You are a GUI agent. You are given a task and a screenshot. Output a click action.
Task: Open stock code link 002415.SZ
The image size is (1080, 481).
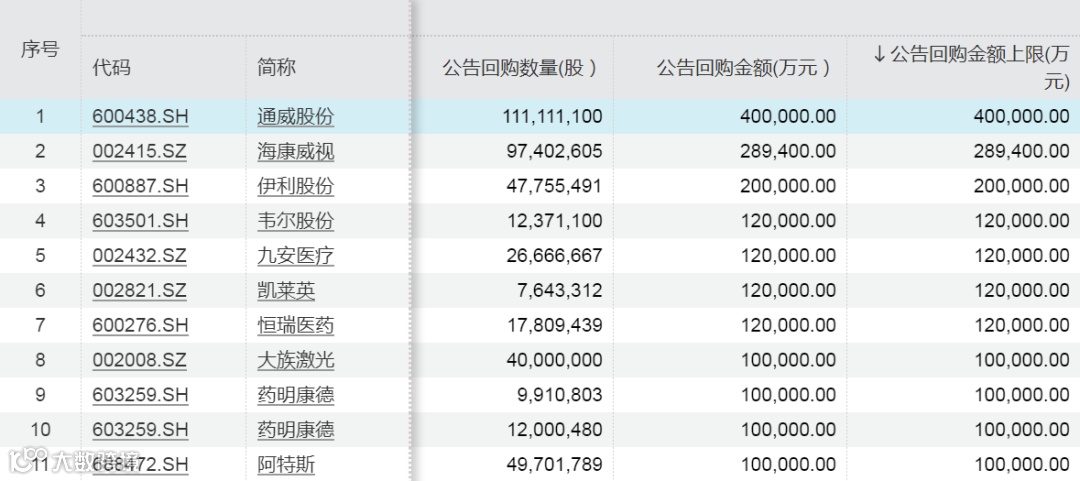click(x=140, y=152)
